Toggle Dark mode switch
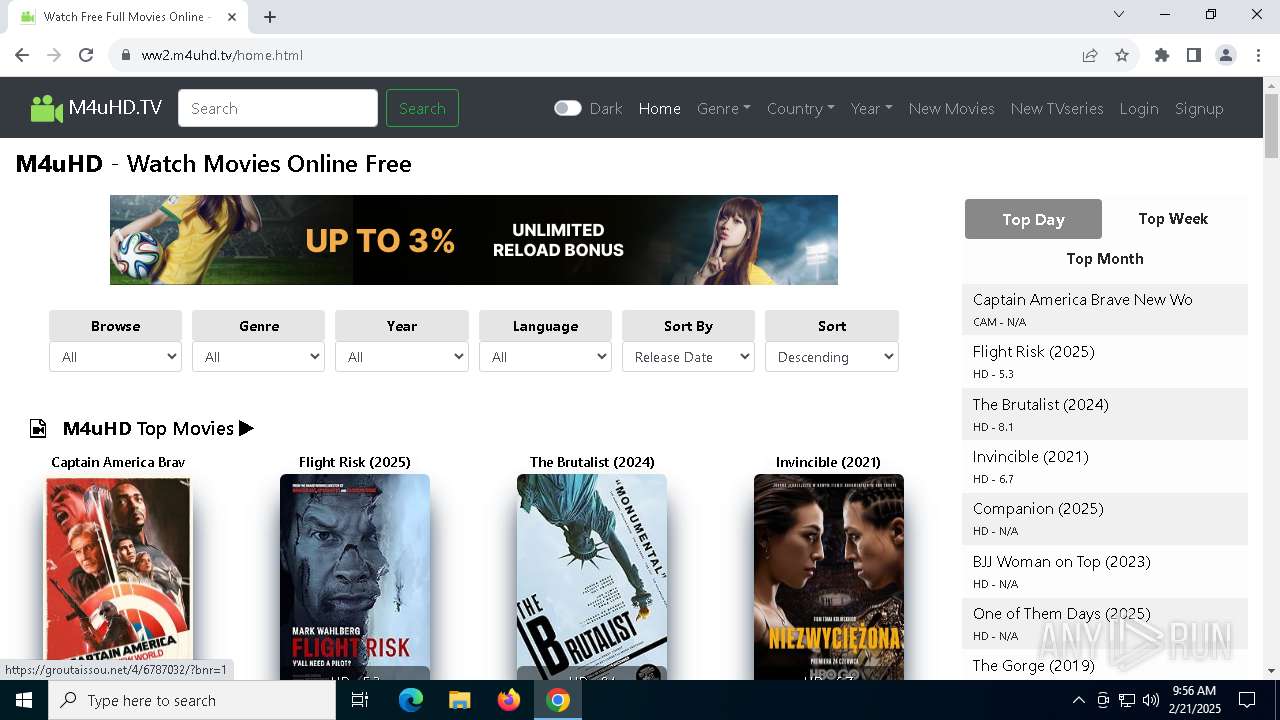Image resolution: width=1280 pixels, height=720 pixels. coord(568,108)
